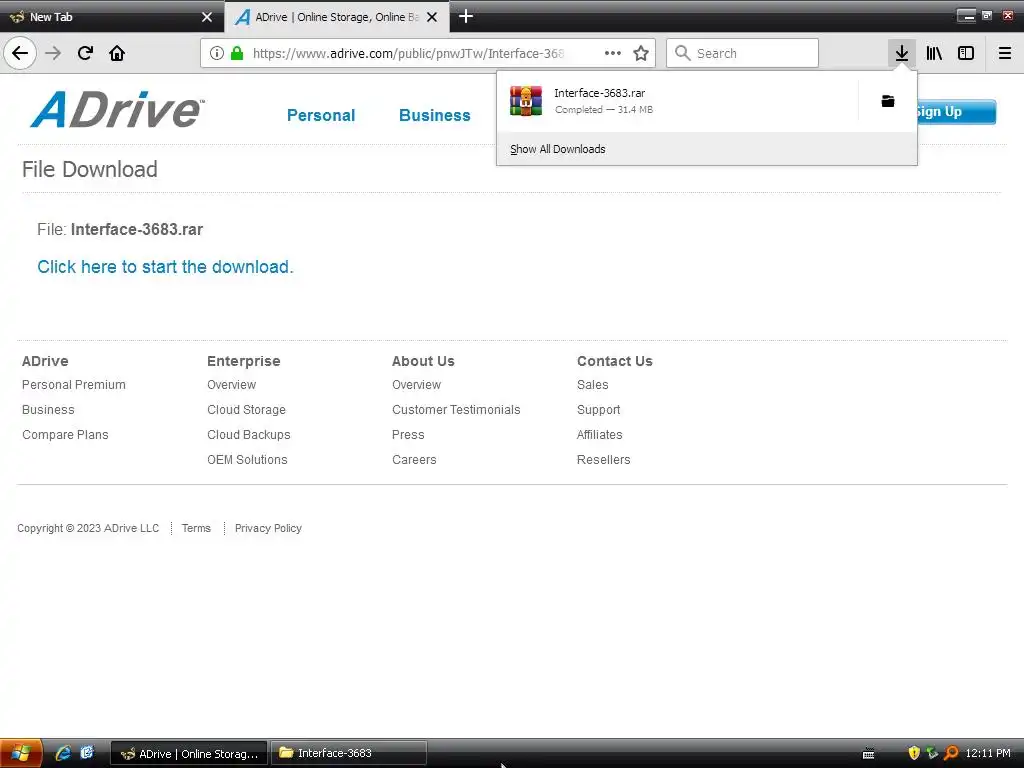This screenshot has width=1024, height=768.
Task: Open Business footer link under ADrive
Action: [48, 409]
